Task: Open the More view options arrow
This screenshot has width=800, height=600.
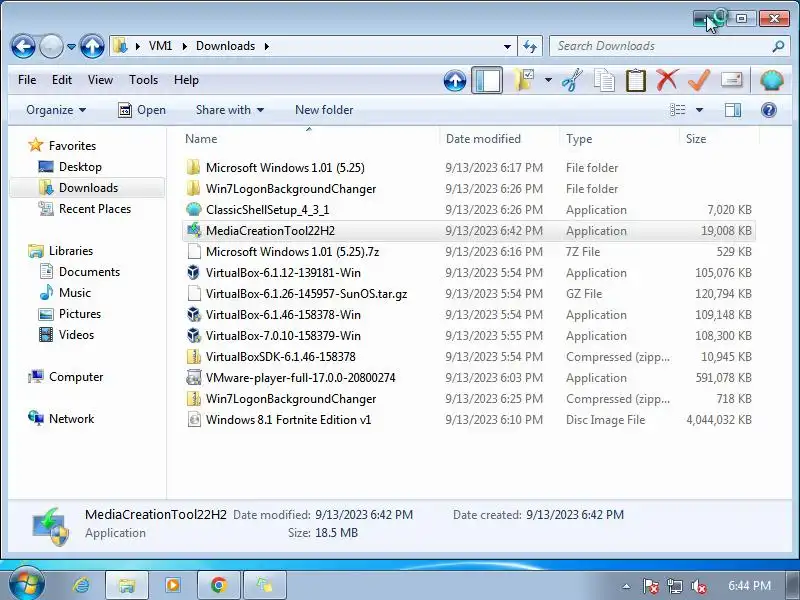Action: 699,110
